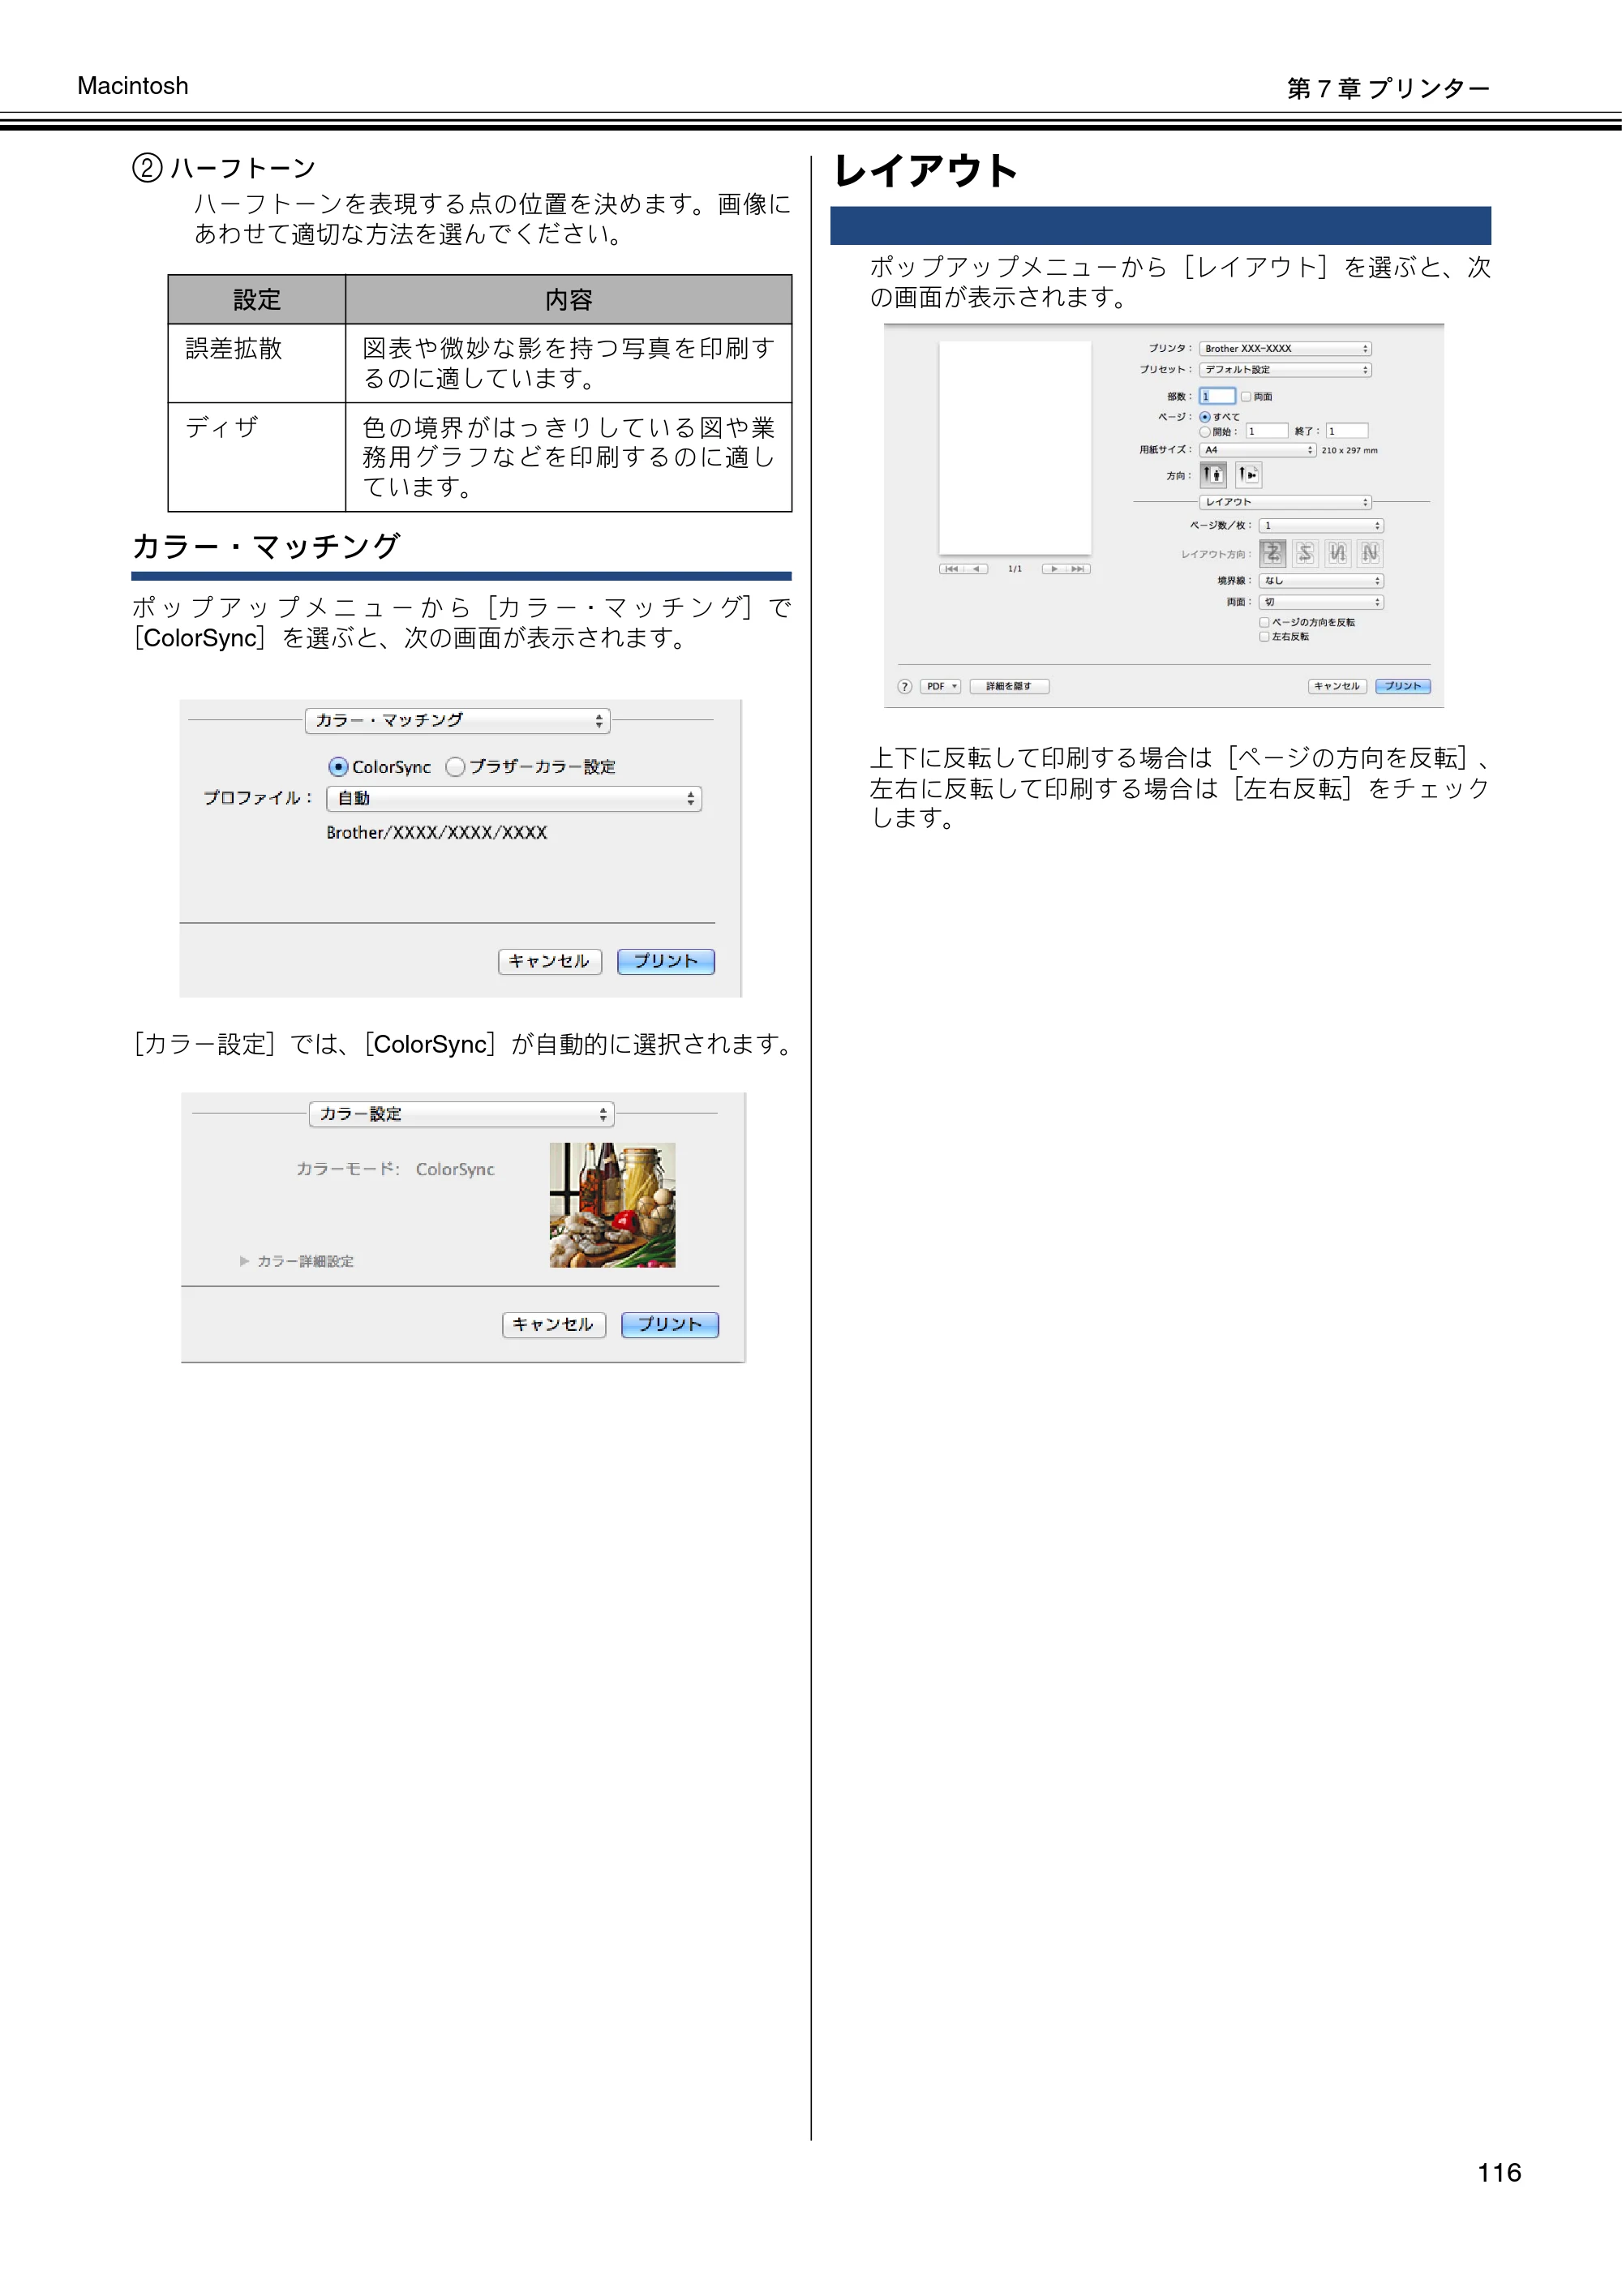Check the 左右反転 option

1265,636
